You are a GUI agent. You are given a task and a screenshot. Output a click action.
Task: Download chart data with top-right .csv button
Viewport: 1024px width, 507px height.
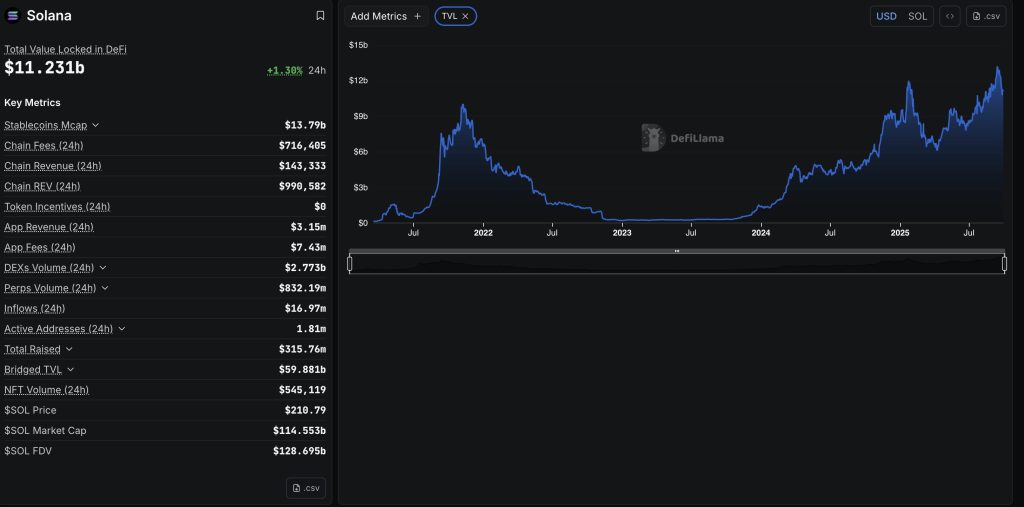(x=986, y=16)
